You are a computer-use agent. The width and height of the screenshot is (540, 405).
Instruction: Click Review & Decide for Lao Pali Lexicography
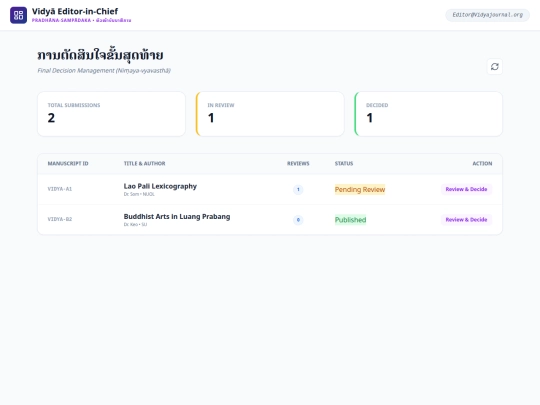click(x=466, y=189)
